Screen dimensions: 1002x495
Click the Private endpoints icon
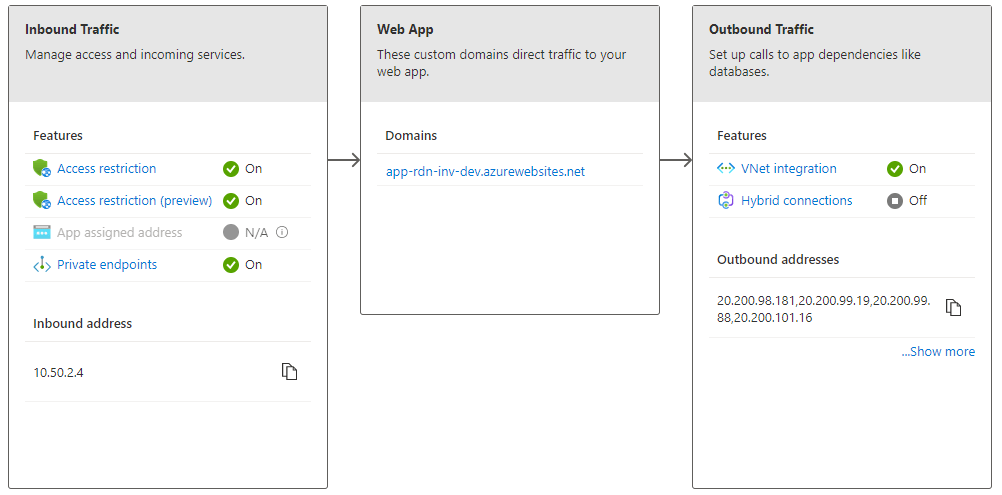41,265
